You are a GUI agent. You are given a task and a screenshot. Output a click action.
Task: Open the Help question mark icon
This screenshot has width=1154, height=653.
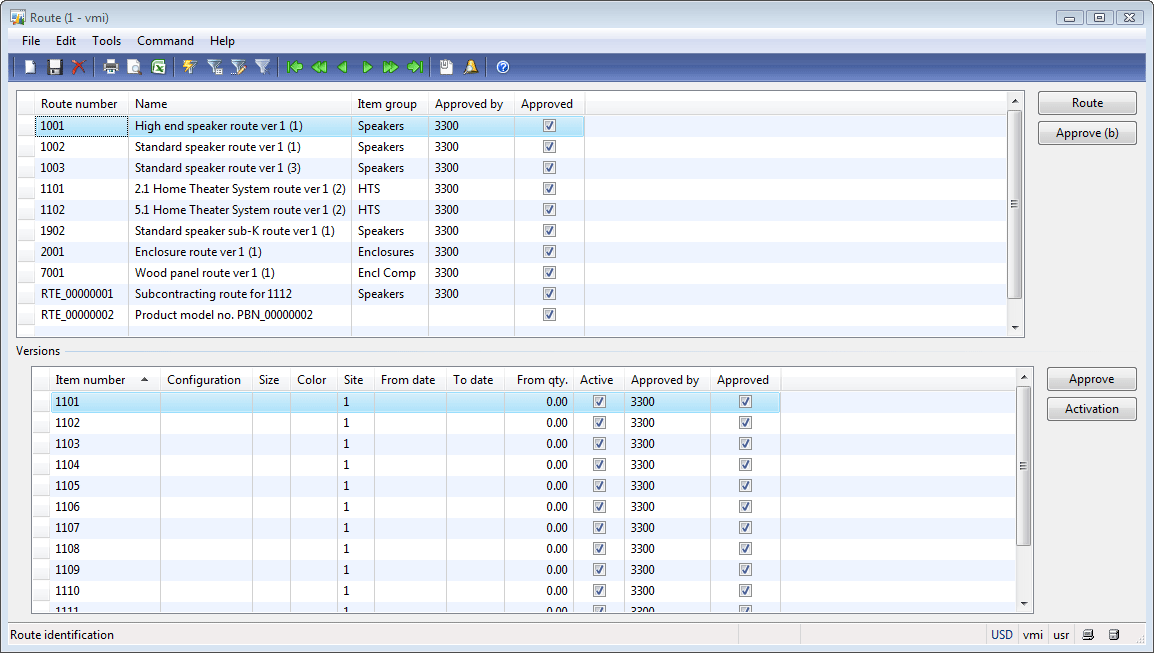coord(503,67)
